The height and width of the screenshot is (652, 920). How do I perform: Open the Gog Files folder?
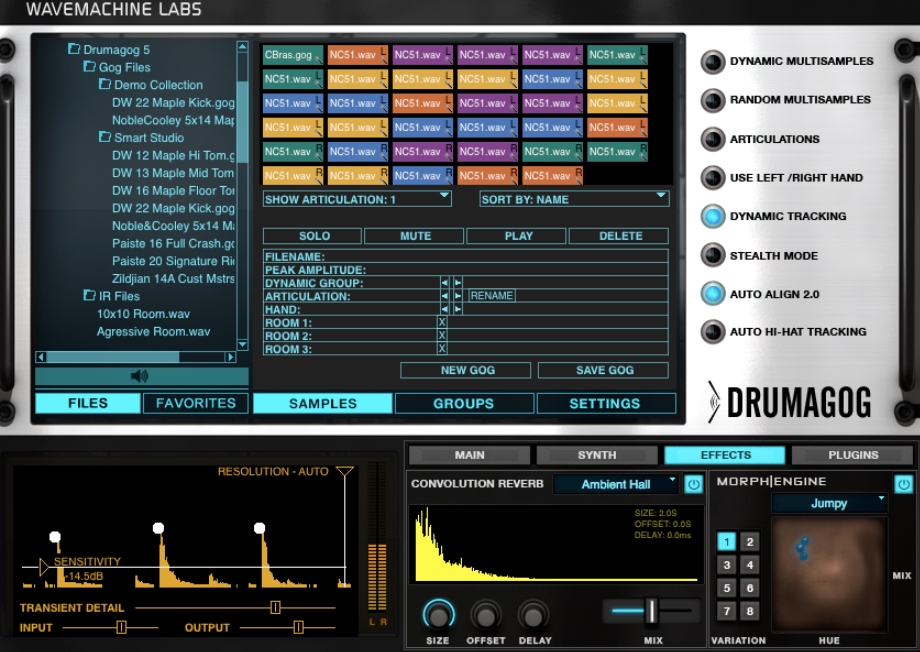pos(117,67)
